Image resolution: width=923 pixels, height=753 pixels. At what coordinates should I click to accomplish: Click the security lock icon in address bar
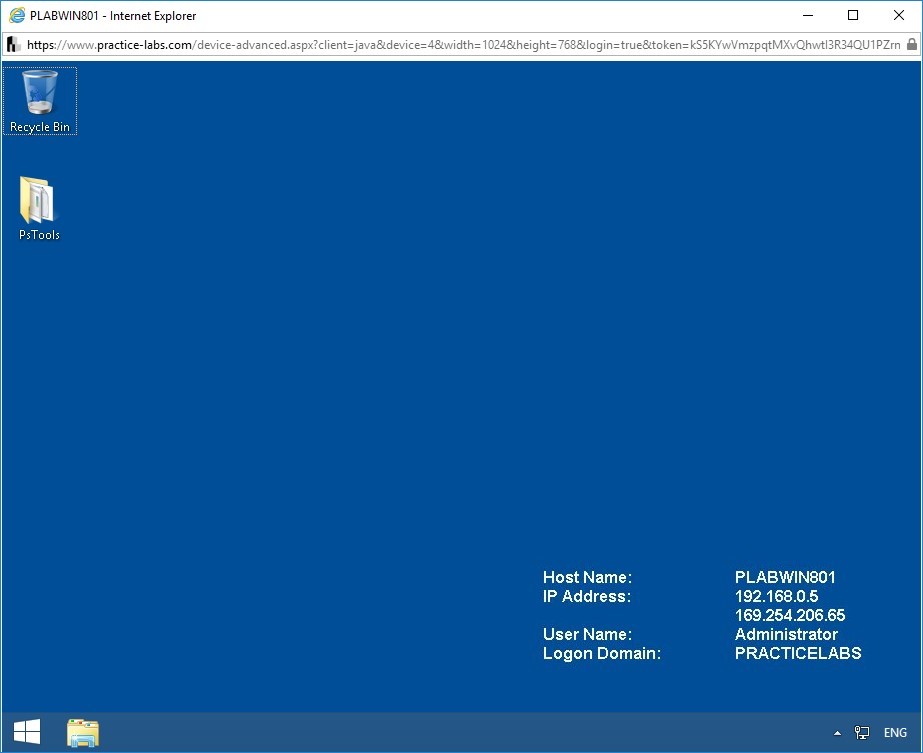tap(911, 45)
